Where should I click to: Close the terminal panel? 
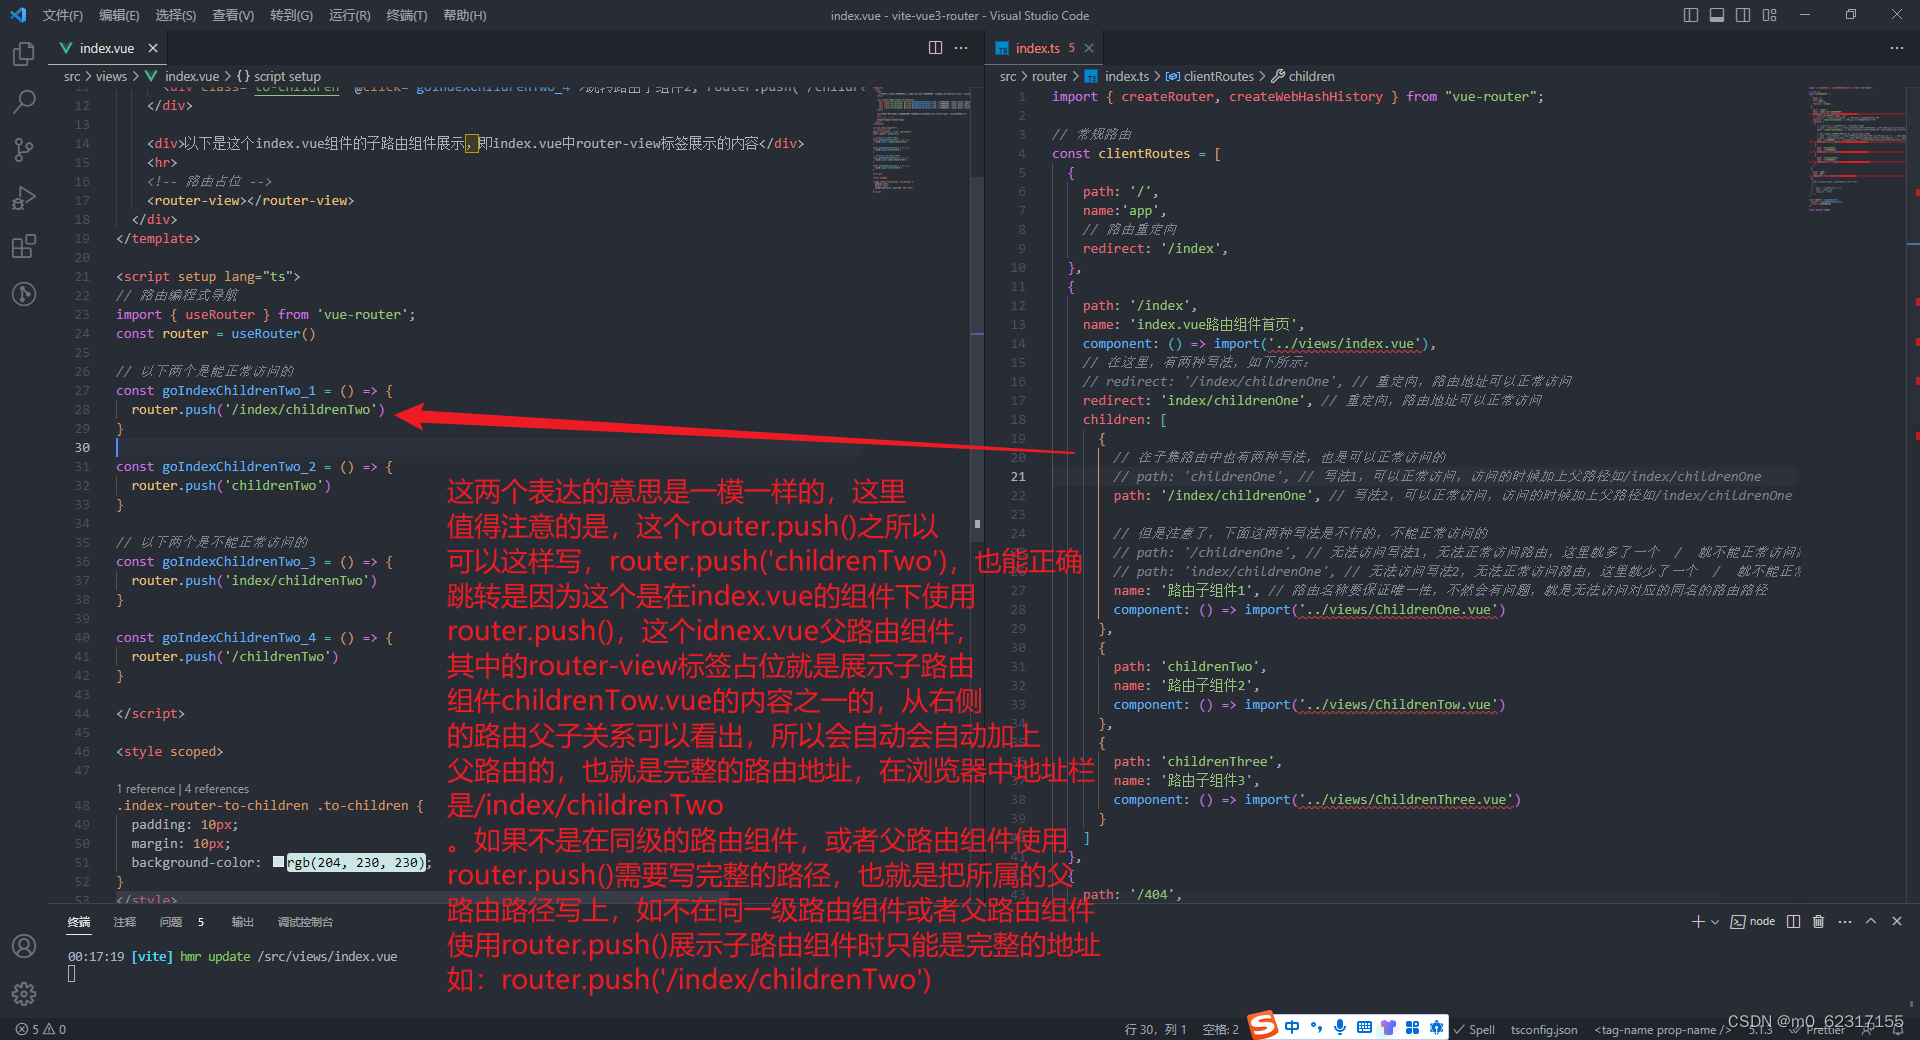click(x=1897, y=921)
